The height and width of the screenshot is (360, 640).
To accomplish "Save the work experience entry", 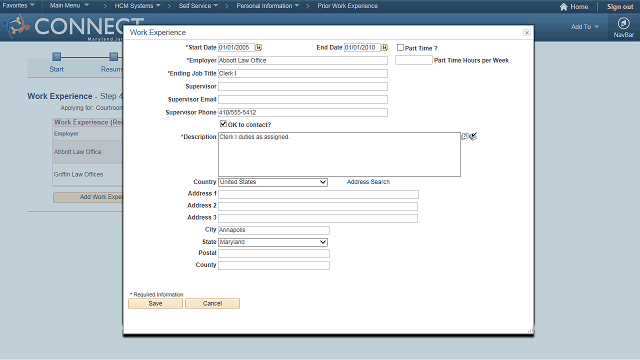I will 155,304.
